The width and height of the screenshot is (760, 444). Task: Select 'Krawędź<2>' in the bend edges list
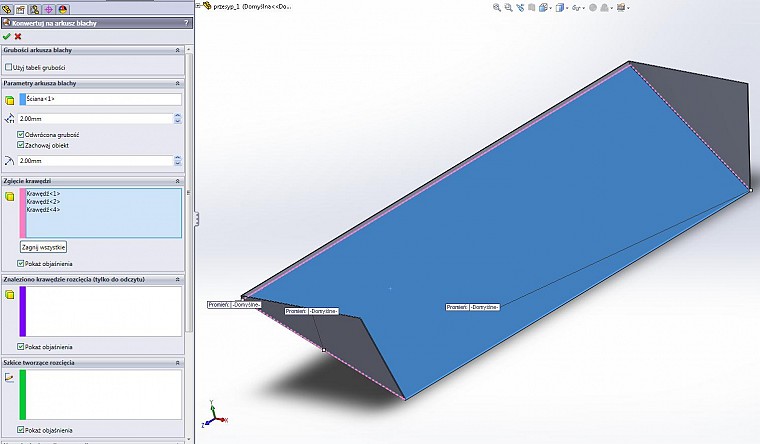point(43,201)
